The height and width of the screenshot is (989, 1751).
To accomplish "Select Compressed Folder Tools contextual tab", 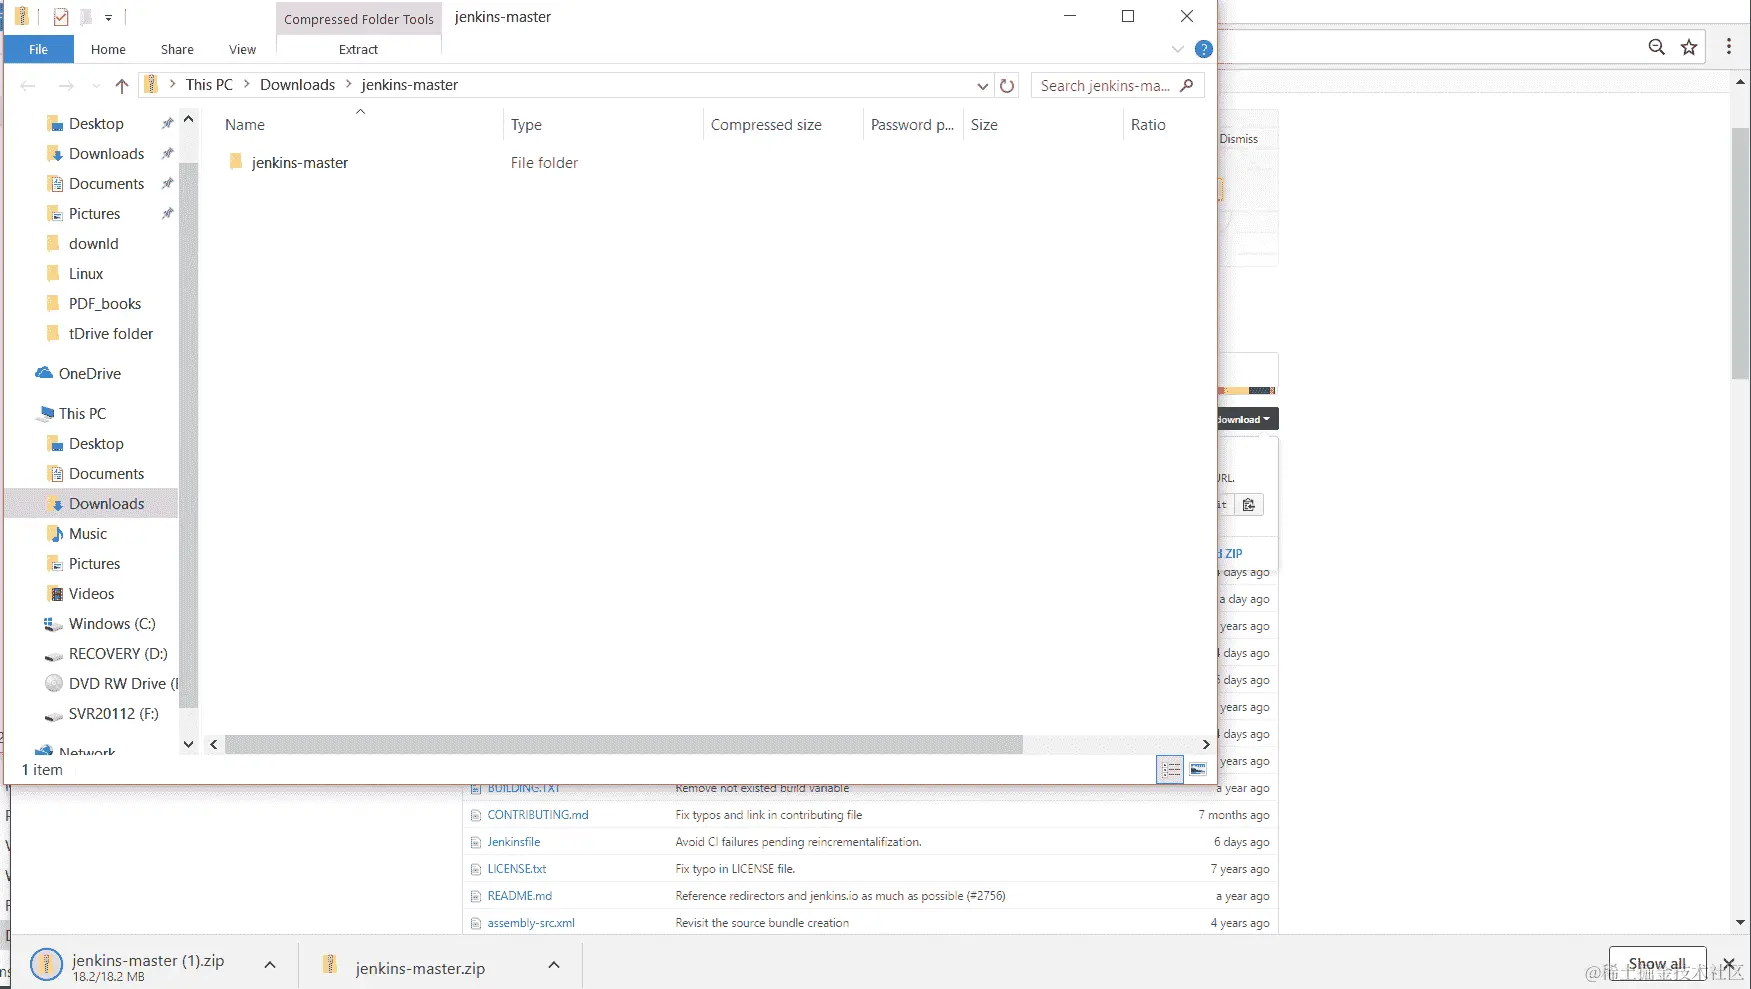I will click(x=358, y=19).
